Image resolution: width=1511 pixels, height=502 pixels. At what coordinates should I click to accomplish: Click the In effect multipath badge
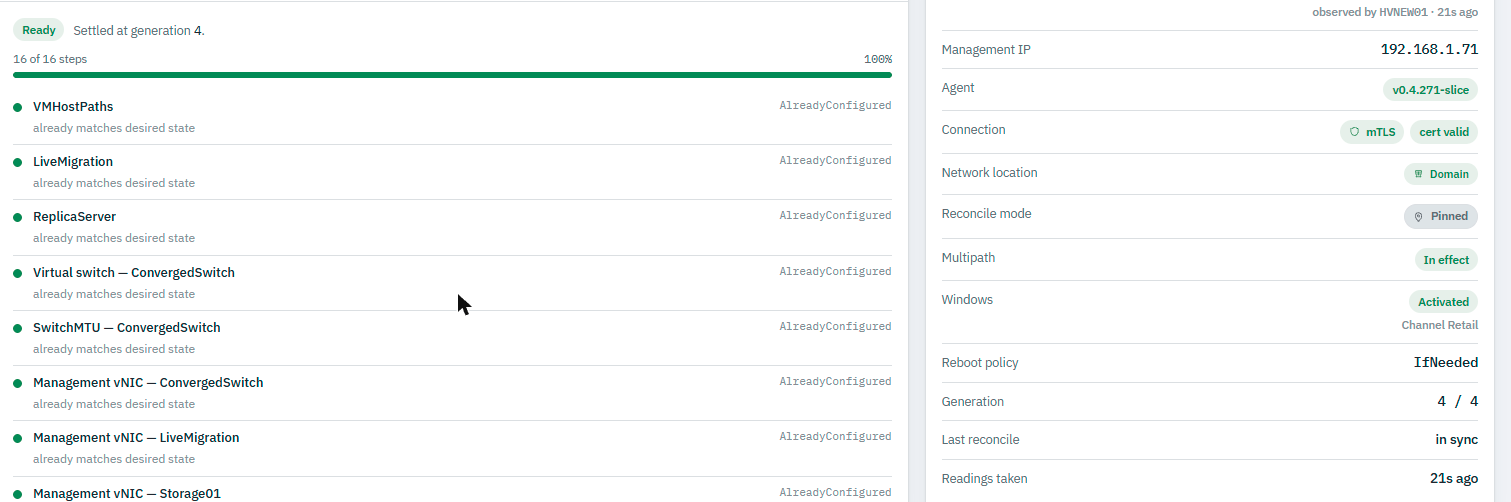pyautogui.click(x=1446, y=260)
